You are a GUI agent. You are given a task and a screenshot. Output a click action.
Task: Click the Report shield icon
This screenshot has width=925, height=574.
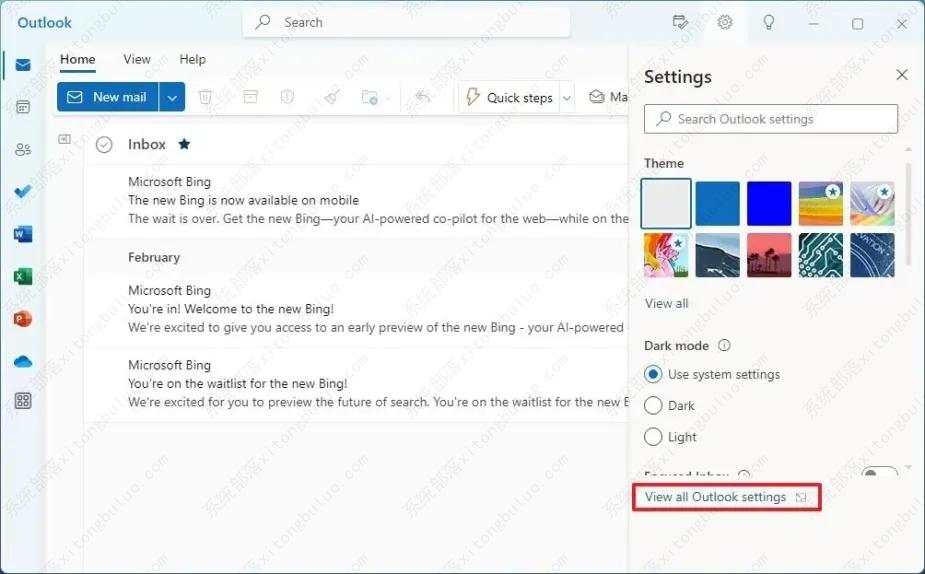point(287,97)
